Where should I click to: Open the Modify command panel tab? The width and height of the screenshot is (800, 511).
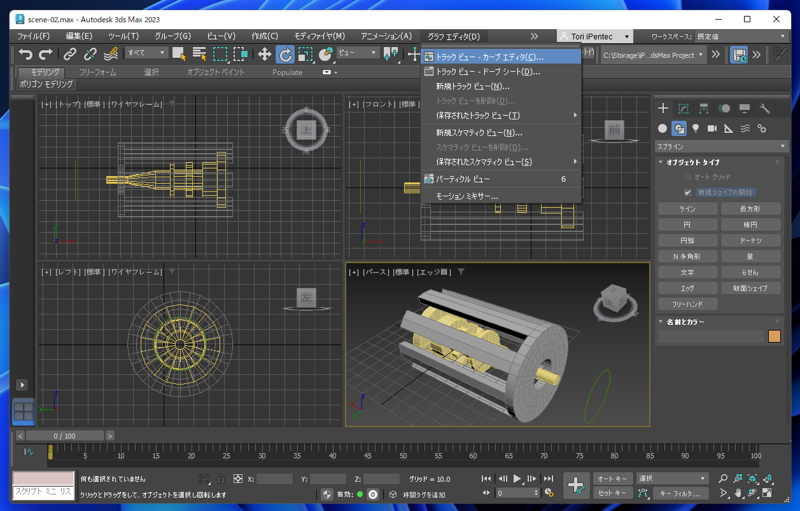tap(683, 108)
